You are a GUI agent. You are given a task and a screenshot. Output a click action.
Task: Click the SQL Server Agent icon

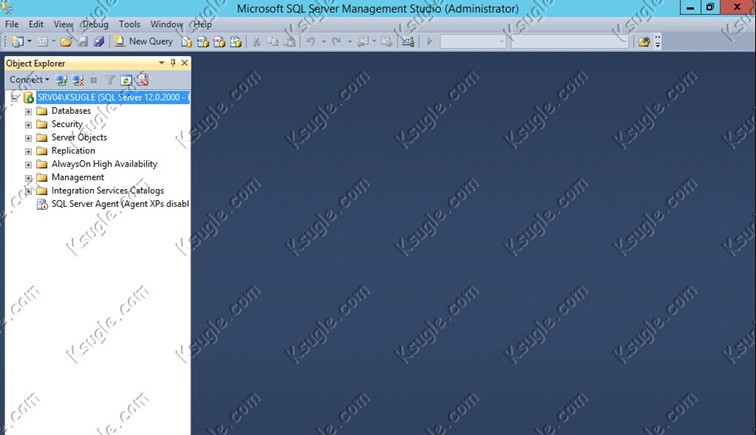[42, 204]
